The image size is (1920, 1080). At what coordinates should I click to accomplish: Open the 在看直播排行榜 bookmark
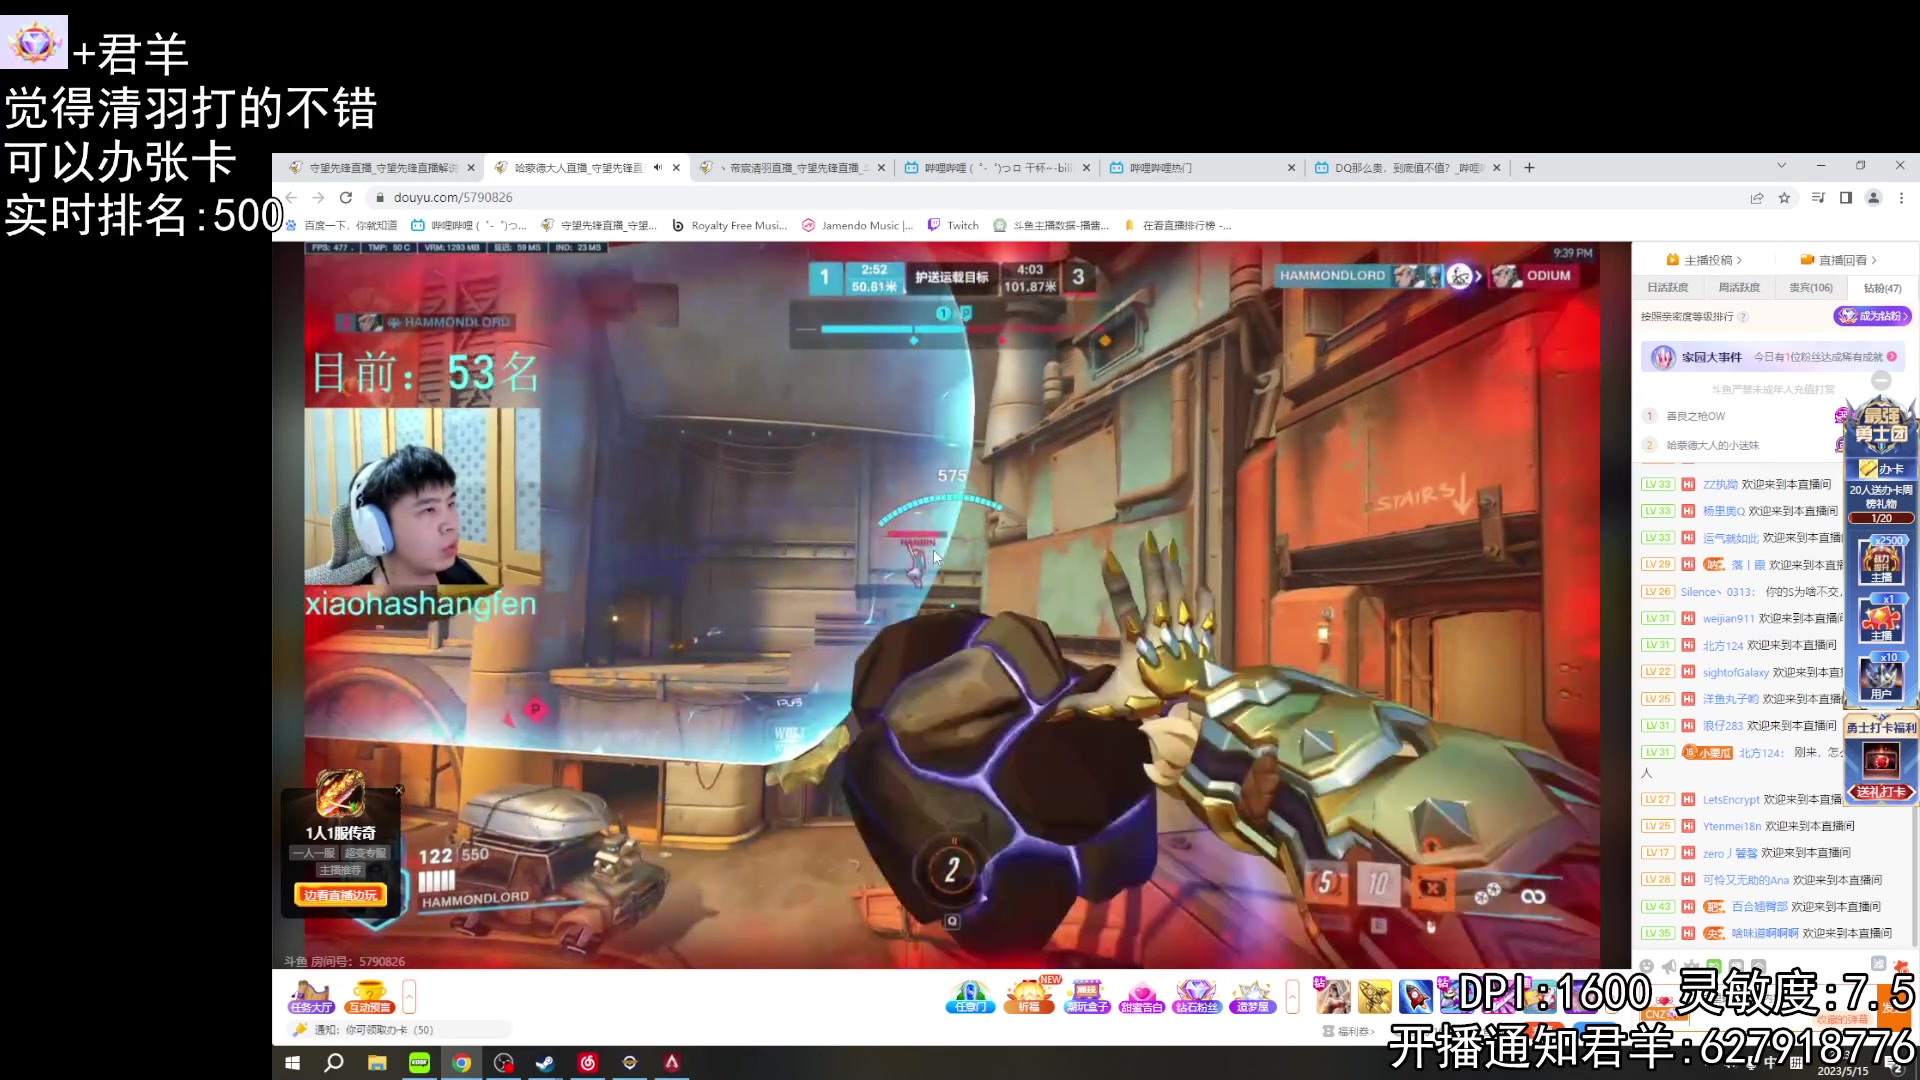coord(1178,226)
